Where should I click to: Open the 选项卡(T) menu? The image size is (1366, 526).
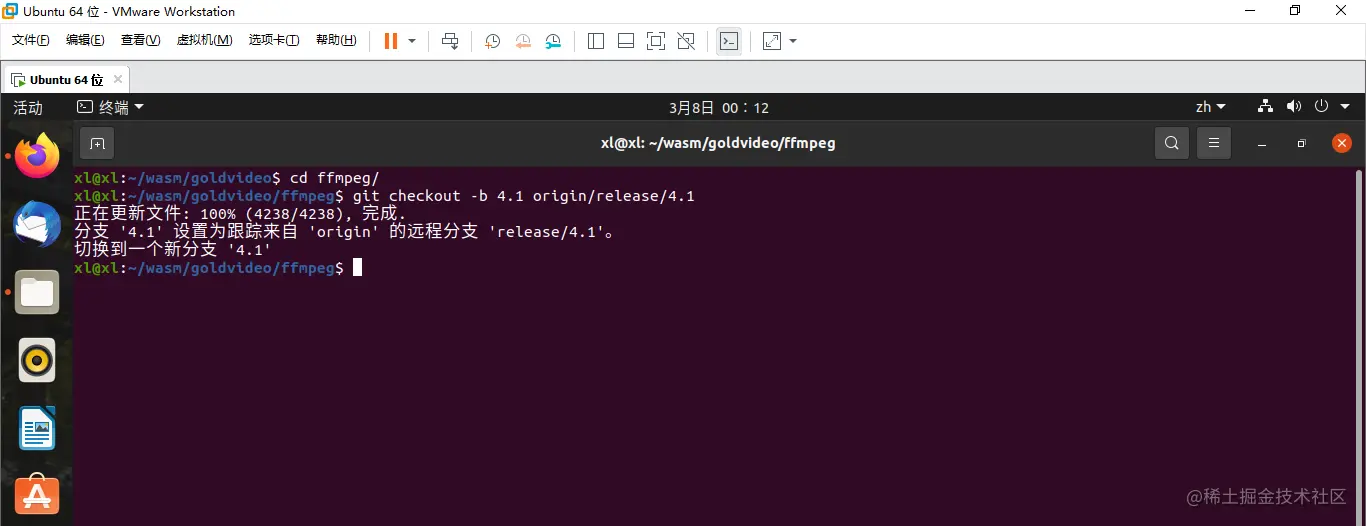[274, 40]
